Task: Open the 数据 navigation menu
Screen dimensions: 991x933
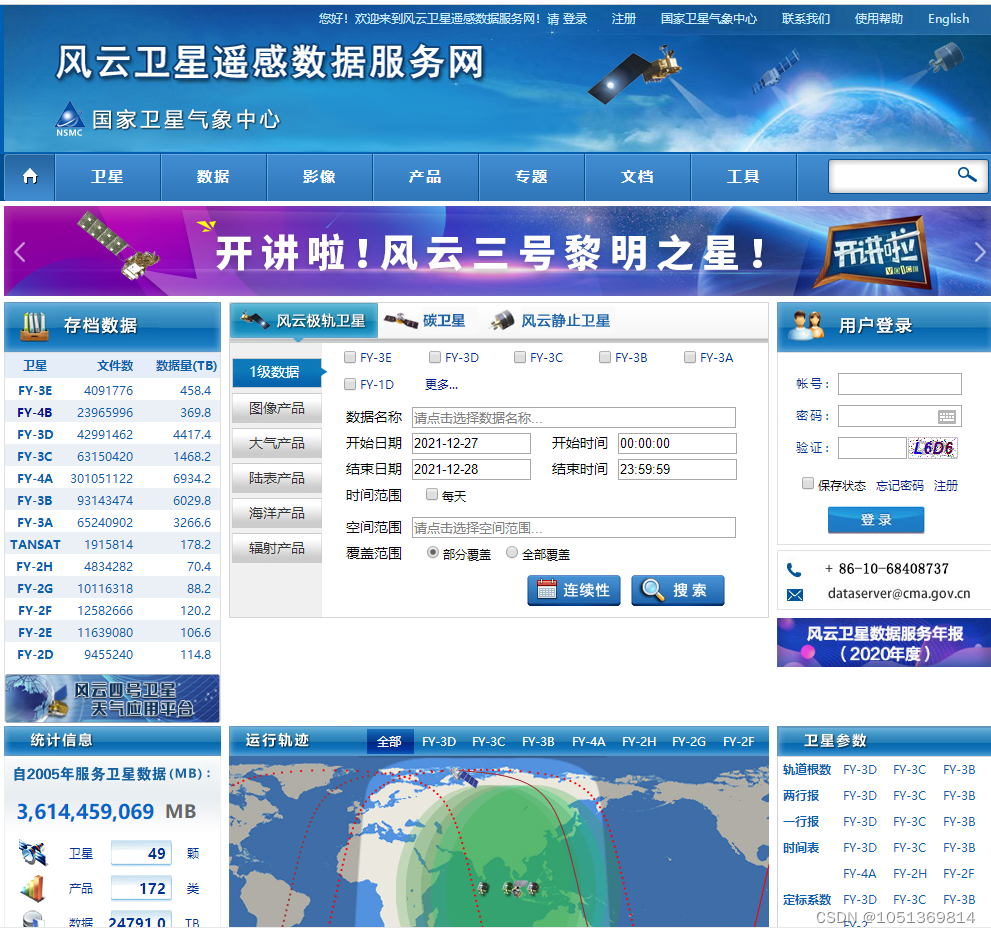Action: [x=214, y=177]
